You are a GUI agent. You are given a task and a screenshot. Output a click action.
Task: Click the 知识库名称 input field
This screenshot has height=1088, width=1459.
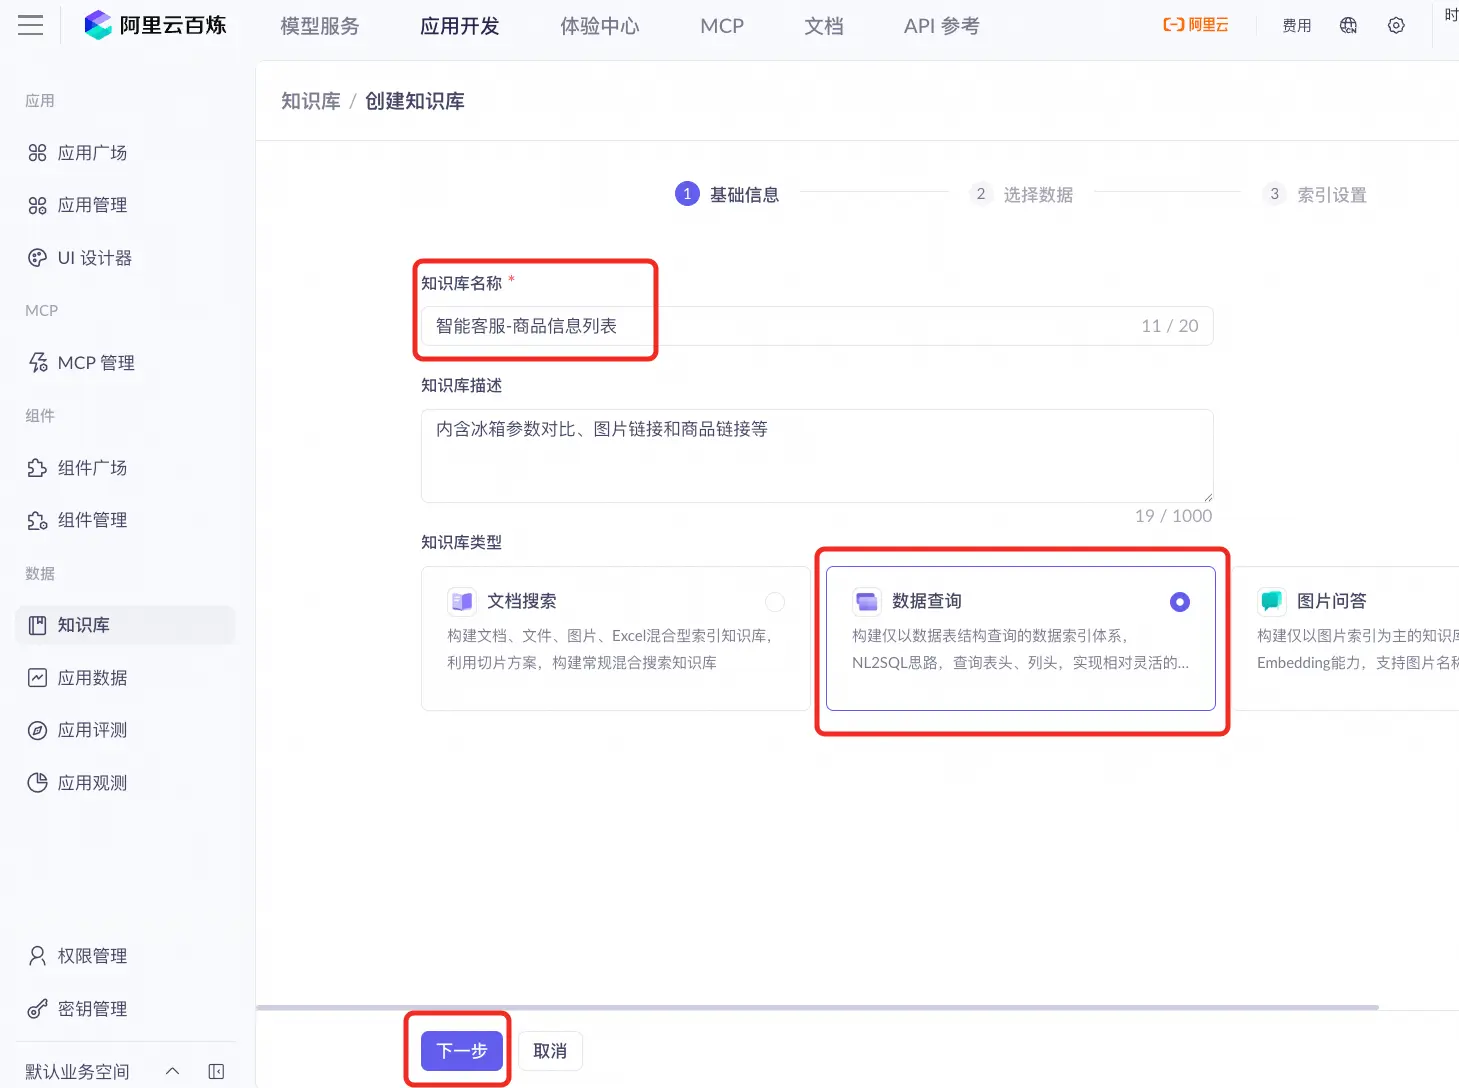pyautogui.click(x=817, y=326)
